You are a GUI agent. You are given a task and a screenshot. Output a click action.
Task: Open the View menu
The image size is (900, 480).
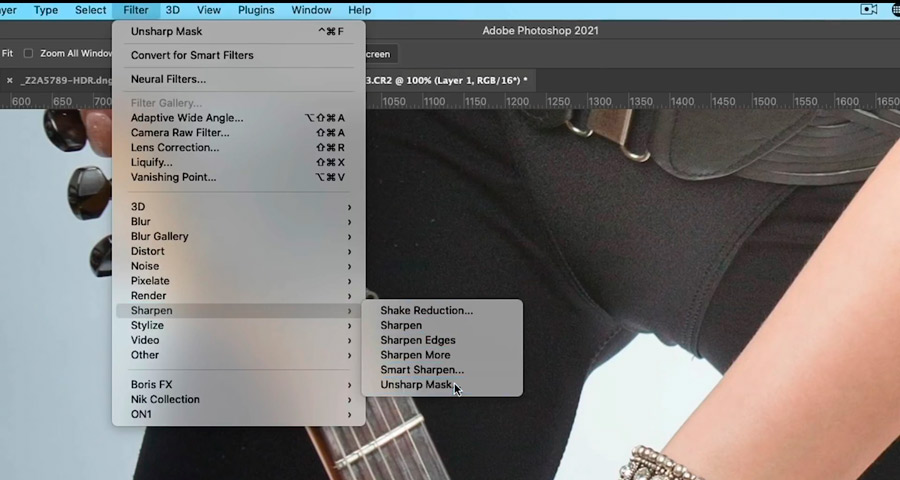point(209,10)
